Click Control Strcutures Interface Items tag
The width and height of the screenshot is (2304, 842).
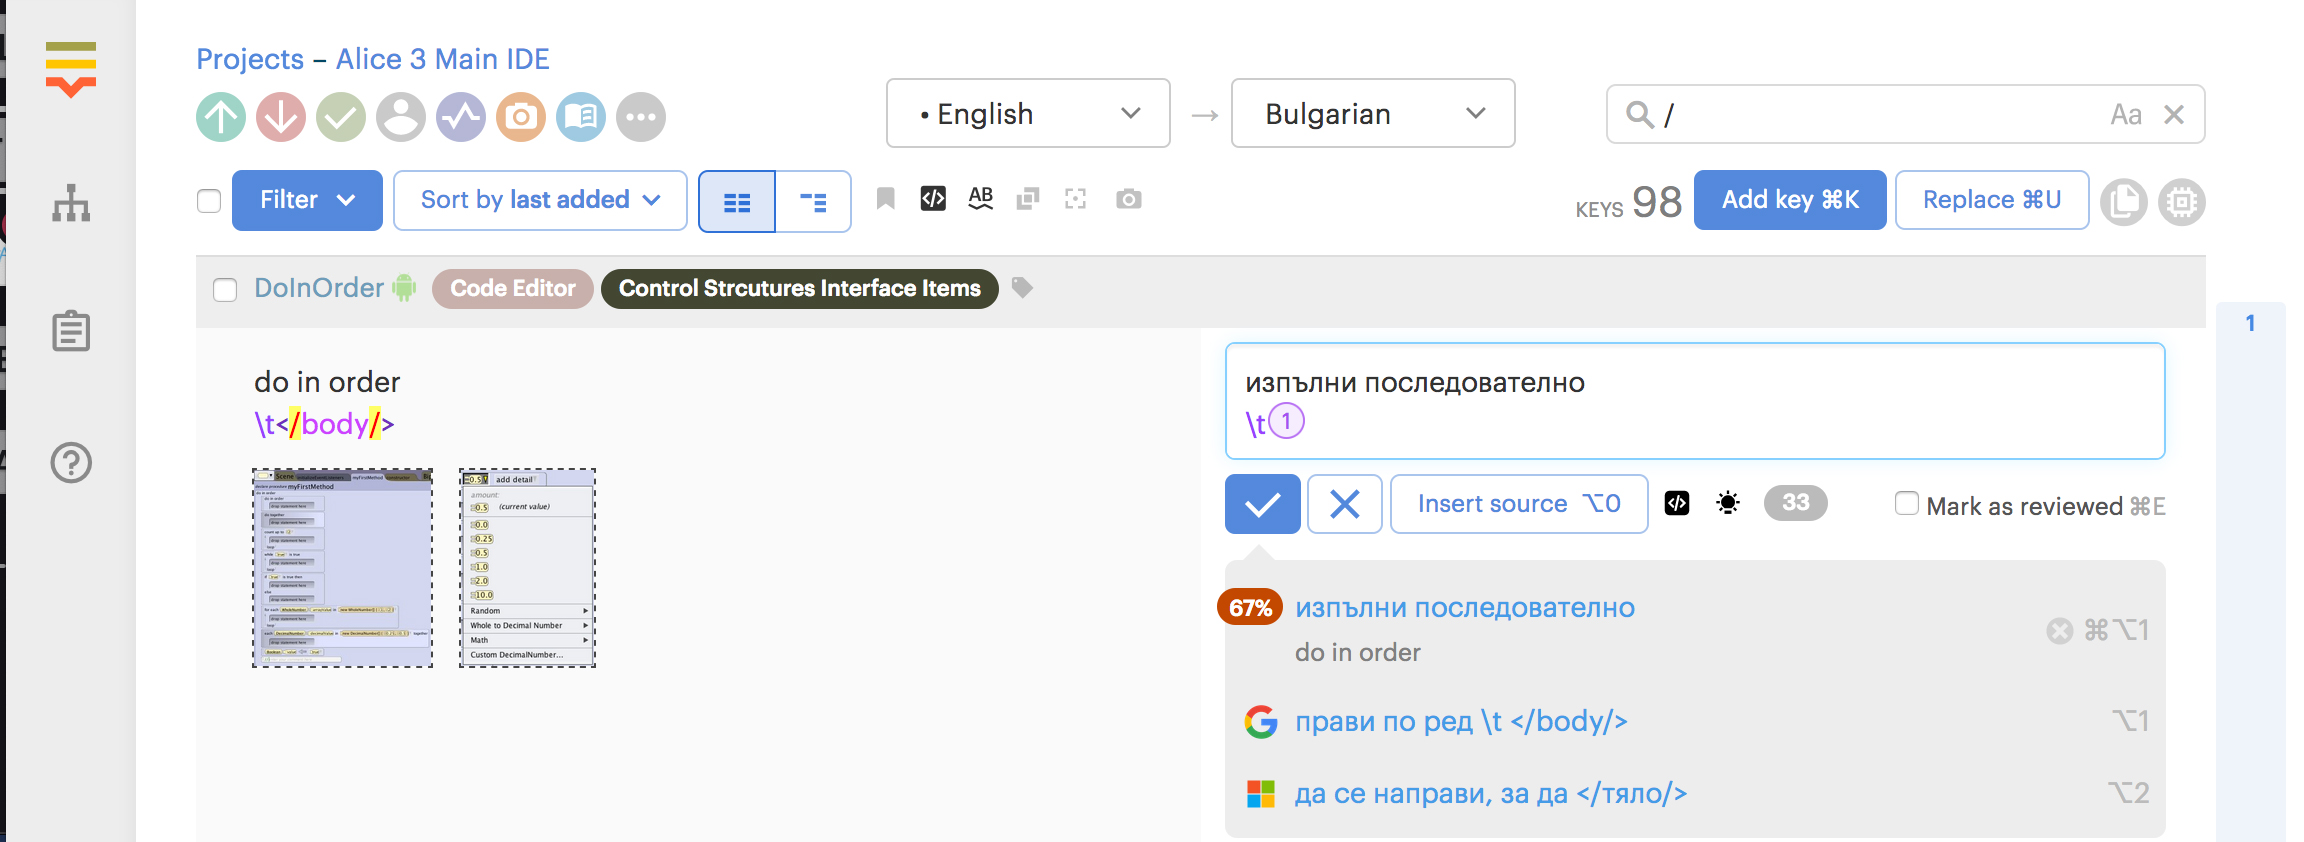(x=800, y=288)
